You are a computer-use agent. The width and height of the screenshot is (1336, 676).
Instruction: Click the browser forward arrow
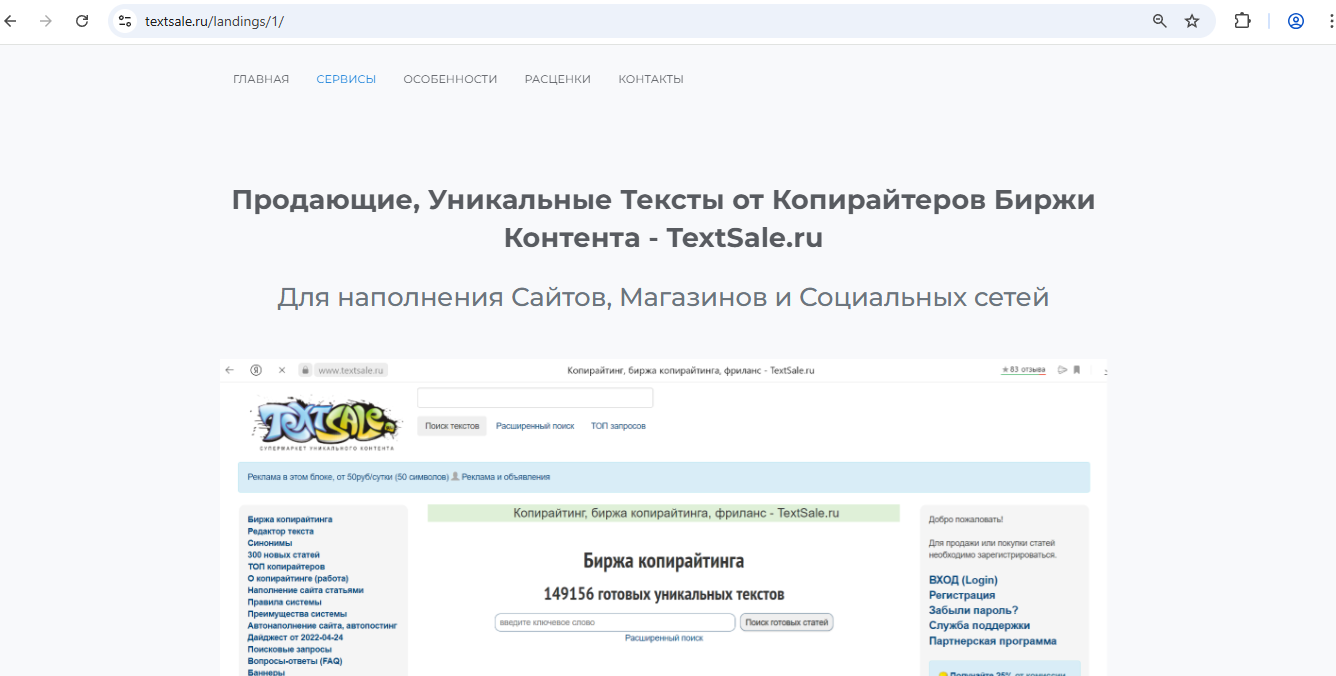click(46, 21)
